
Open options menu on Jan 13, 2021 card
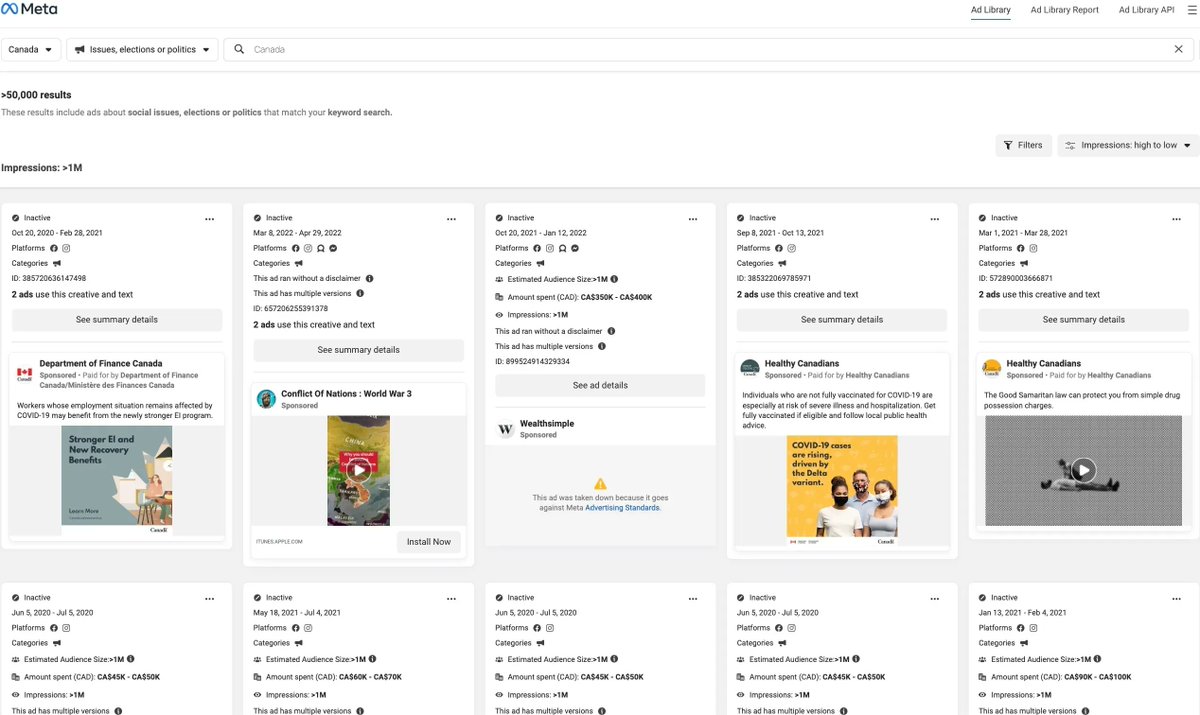click(x=1177, y=598)
